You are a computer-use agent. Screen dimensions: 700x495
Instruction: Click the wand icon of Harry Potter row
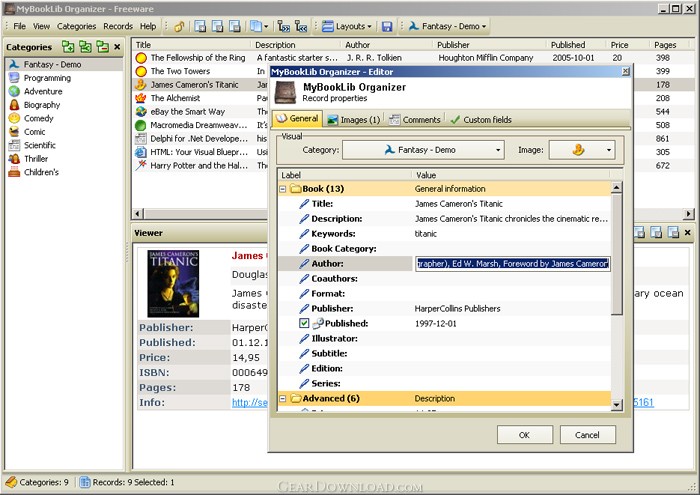click(141, 165)
